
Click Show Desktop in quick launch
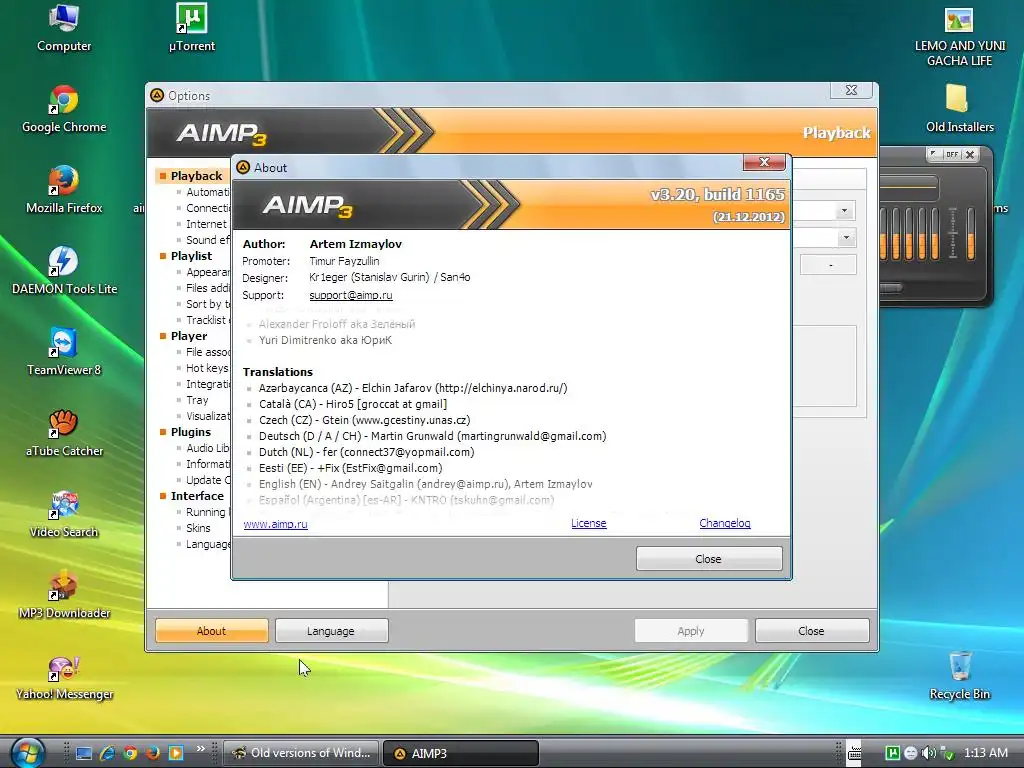tap(84, 753)
